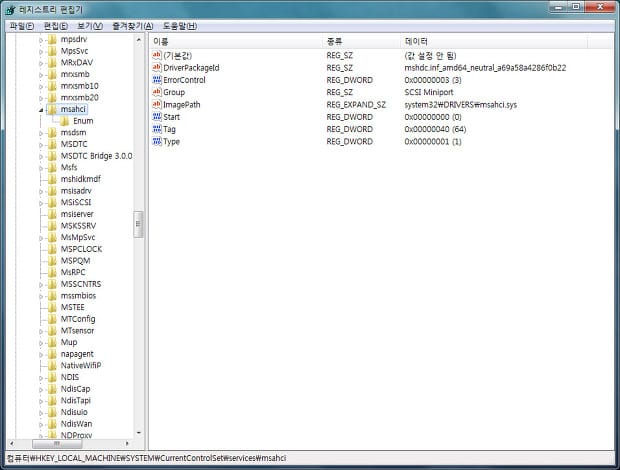Expand the NDIS tree node
The image size is (620, 470).
coord(42,377)
